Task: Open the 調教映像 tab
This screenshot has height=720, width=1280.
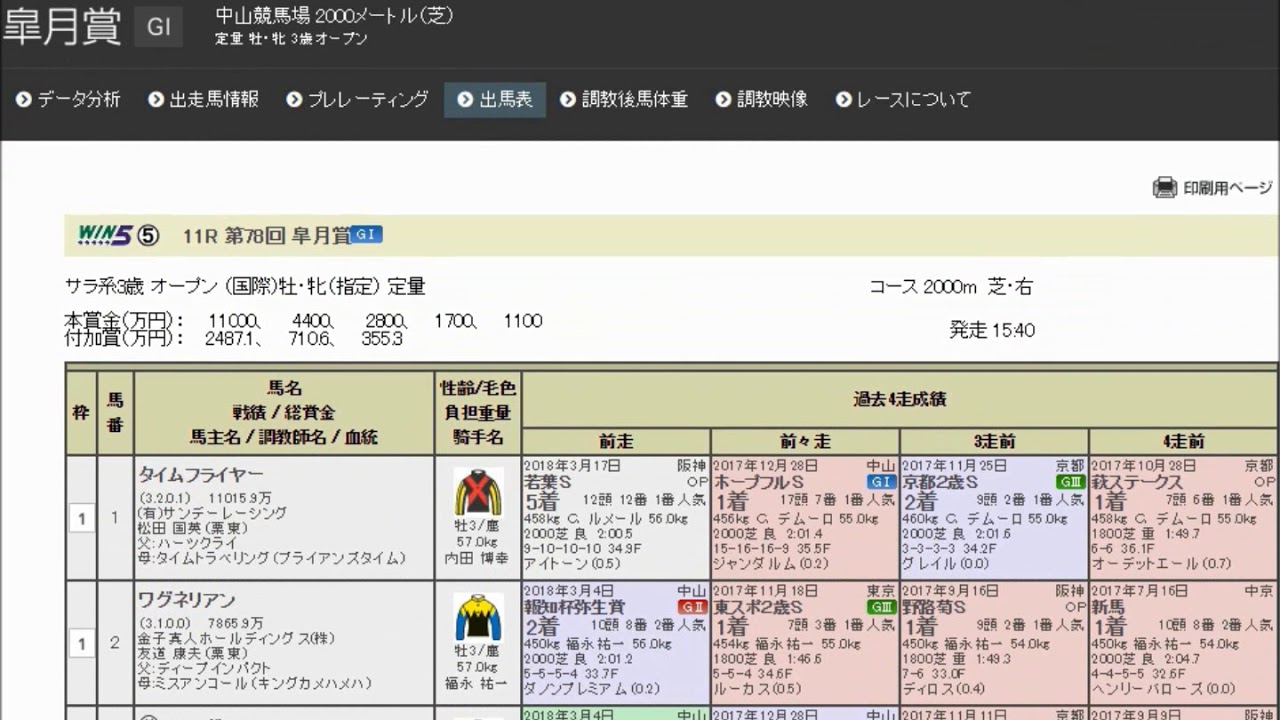Action: pos(761,100)
